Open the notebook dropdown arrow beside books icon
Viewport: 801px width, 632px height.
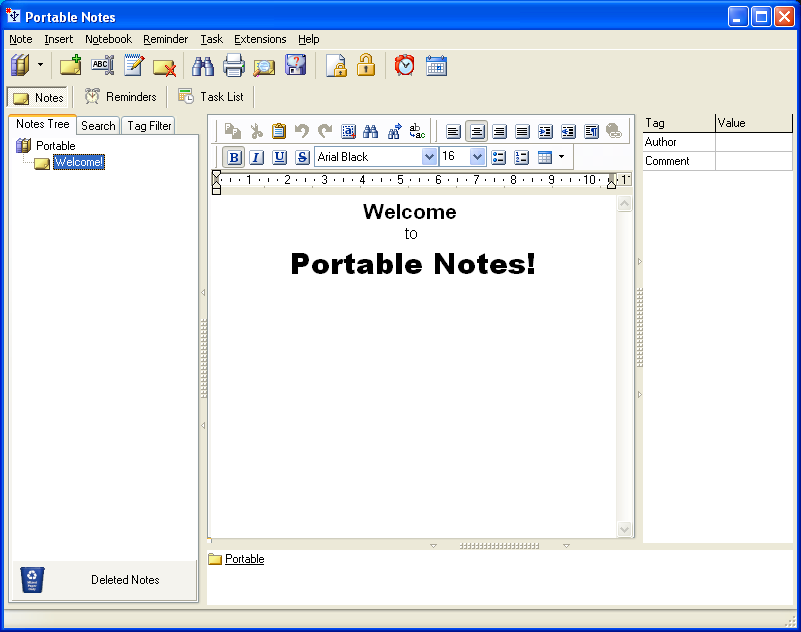(x=40, y=65)
